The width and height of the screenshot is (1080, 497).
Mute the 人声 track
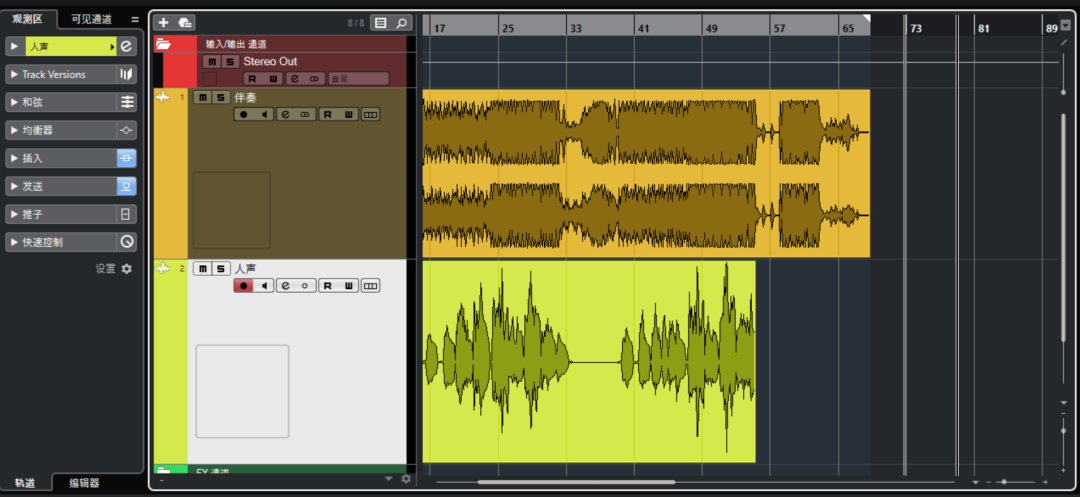click(202, 268)
